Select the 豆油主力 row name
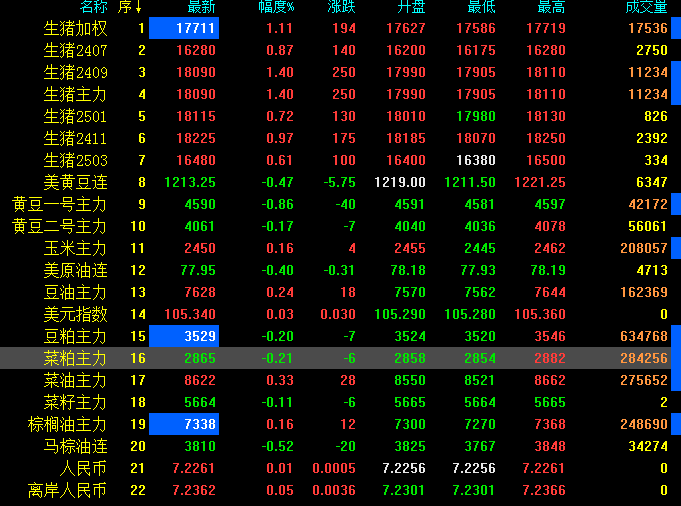 [x=76, y=293]
